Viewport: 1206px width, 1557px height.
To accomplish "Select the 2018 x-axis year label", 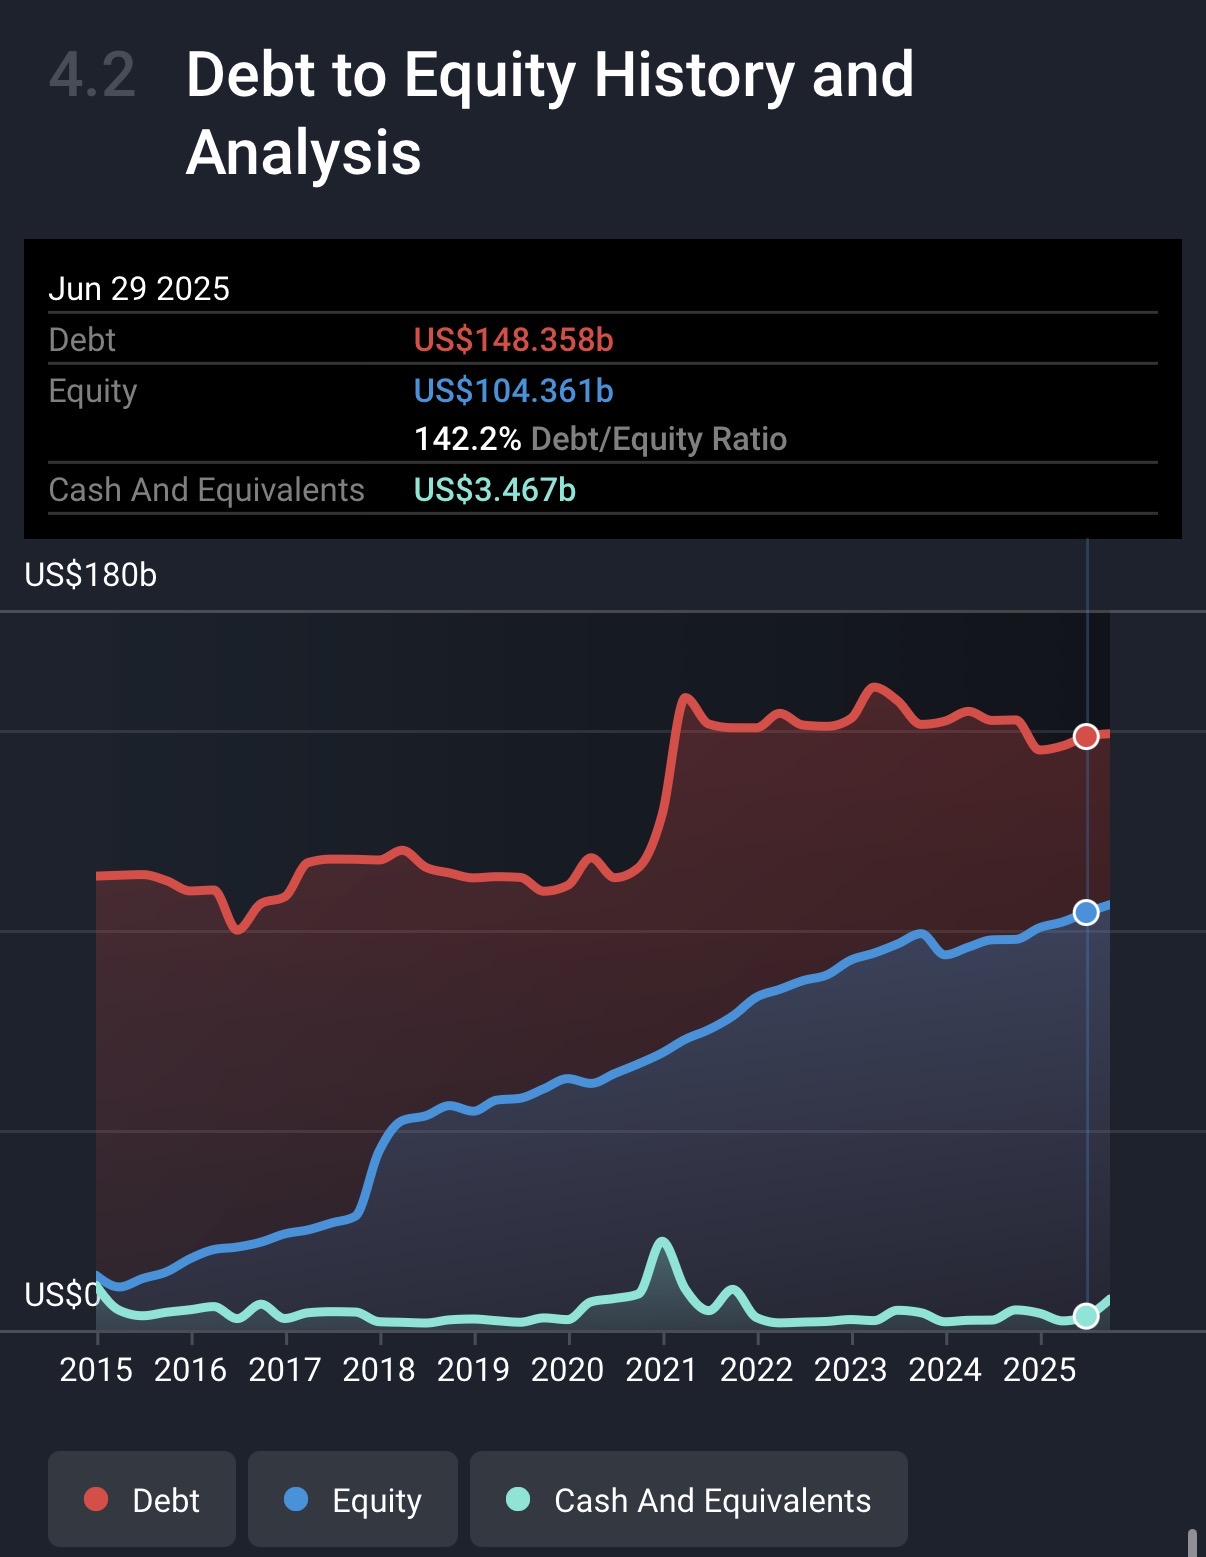I will (x=379, y=1369).
